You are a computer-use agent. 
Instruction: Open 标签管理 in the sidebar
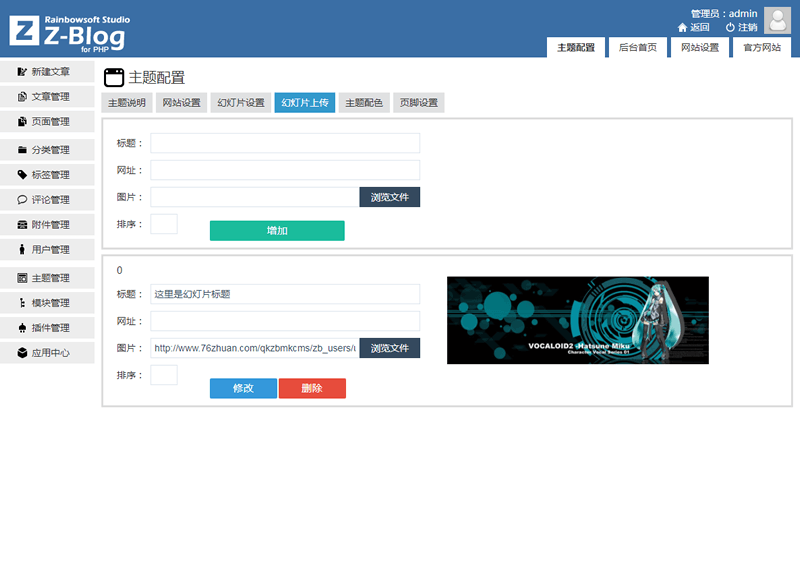47,175
